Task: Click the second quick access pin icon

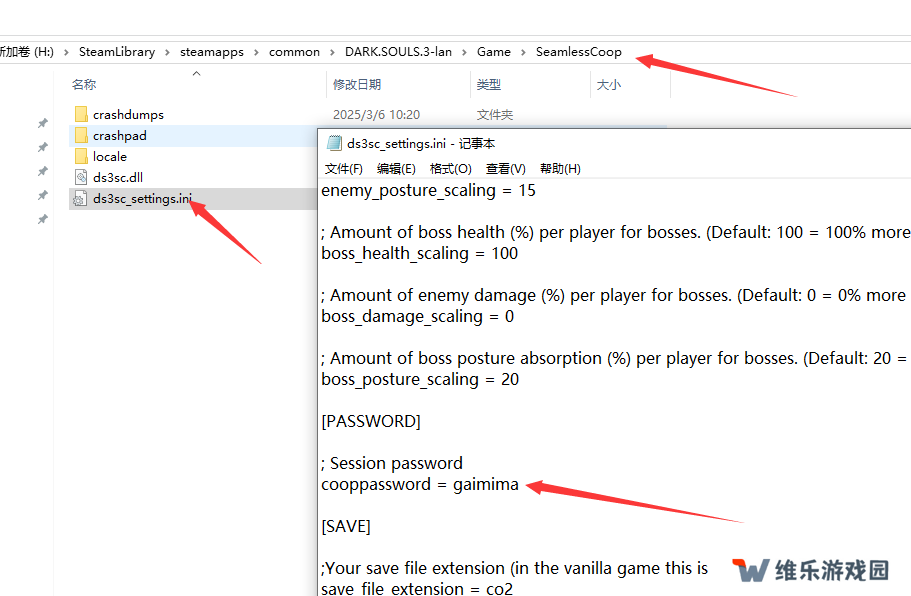Action: click(42, 147)
